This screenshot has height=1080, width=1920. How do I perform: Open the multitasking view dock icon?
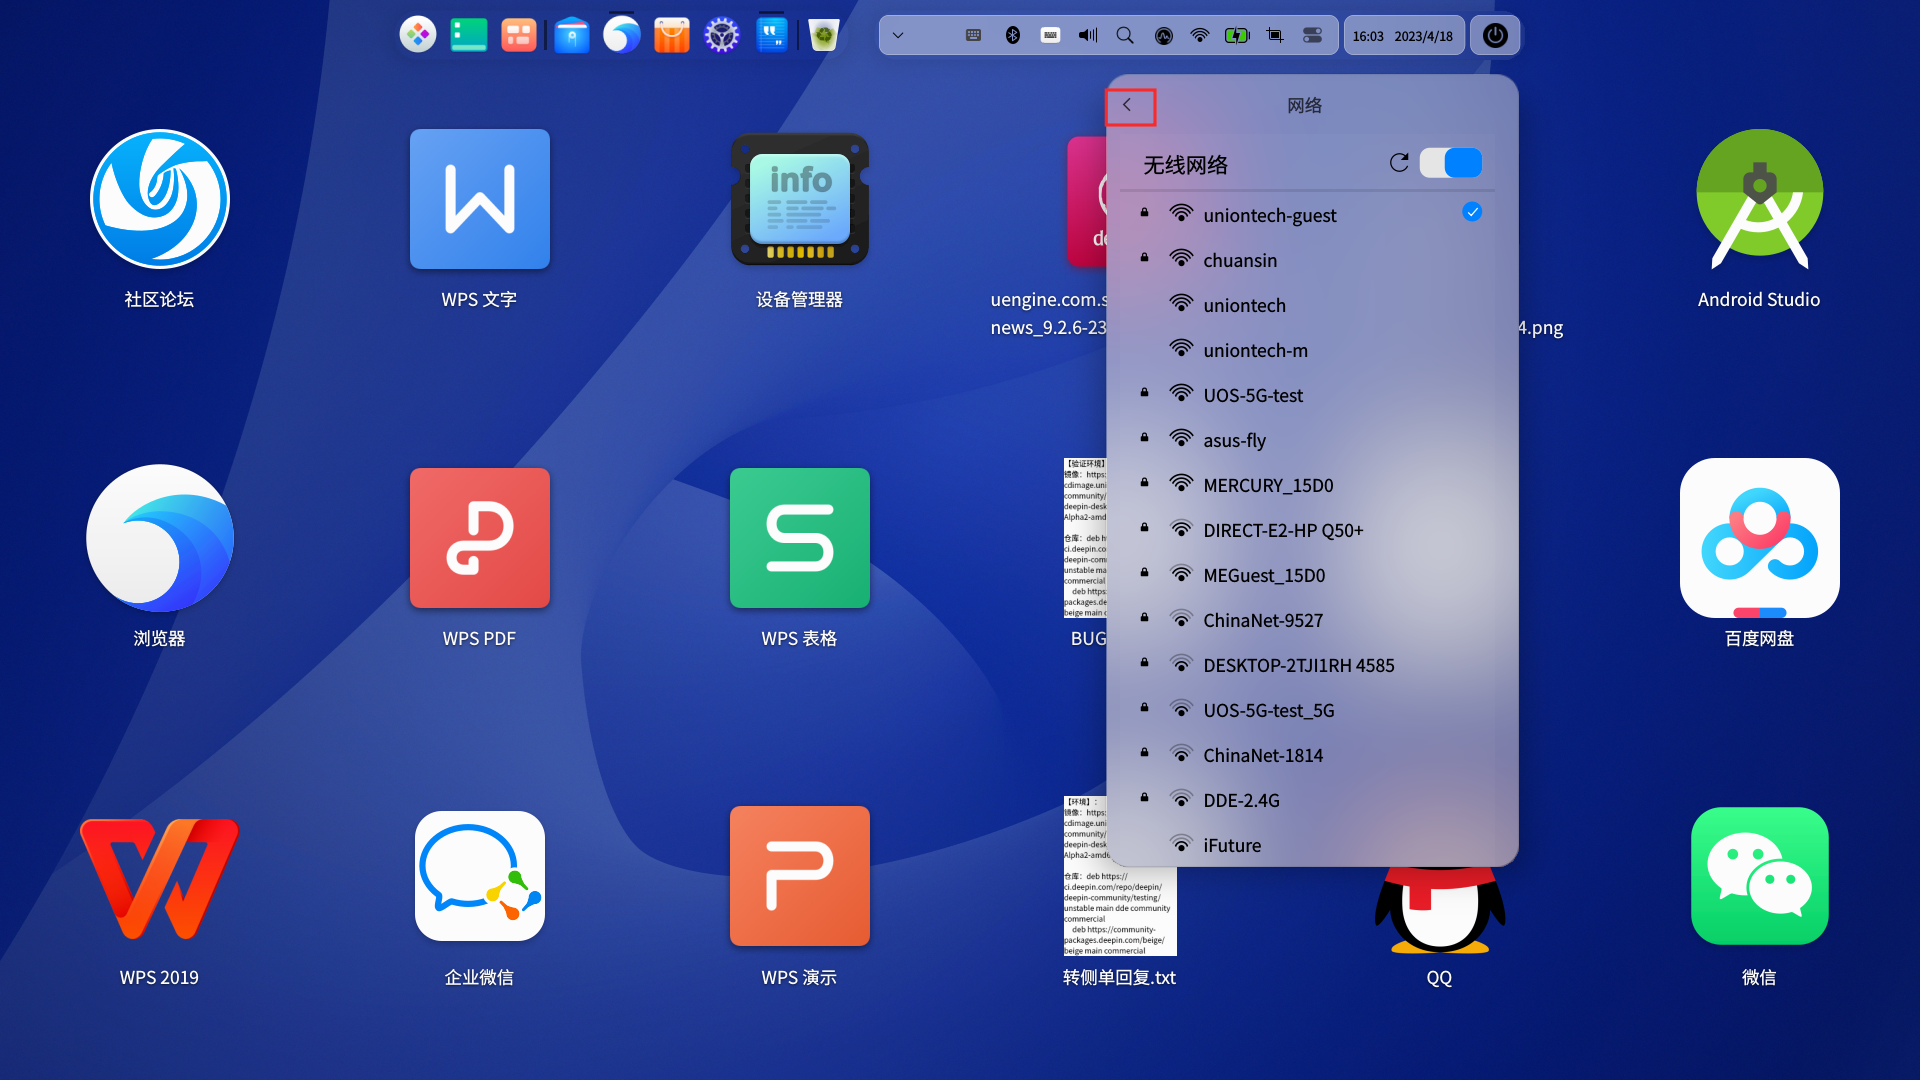pyautogui.click(x=518, y=35)
